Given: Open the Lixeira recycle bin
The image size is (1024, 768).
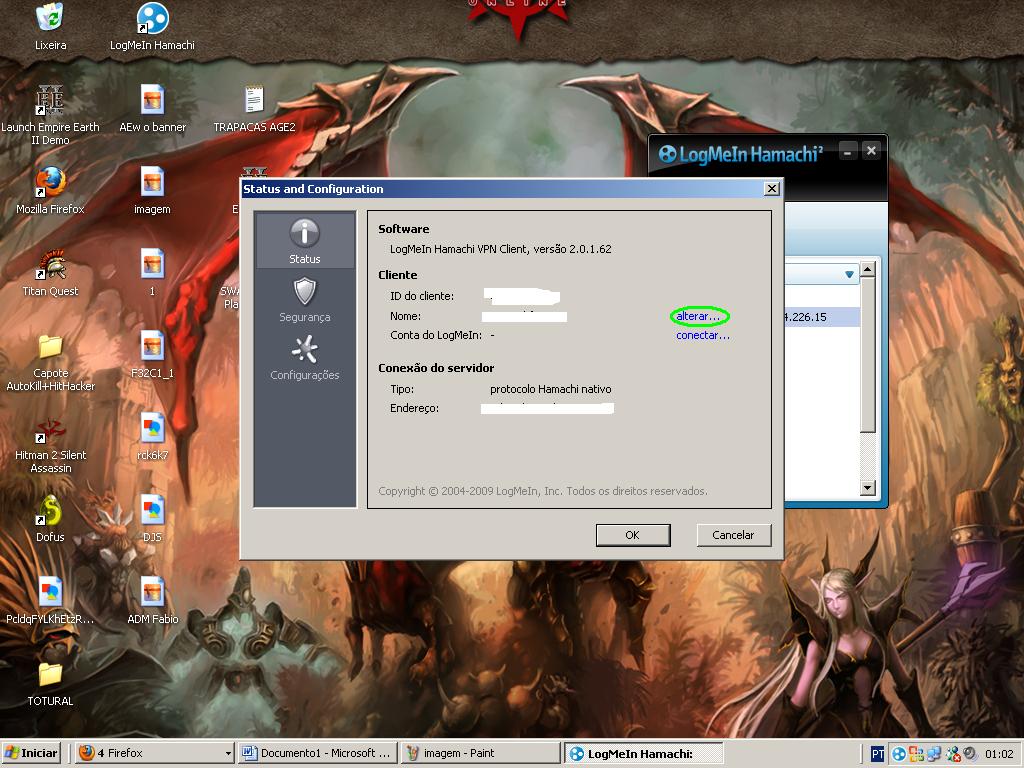Looking at the screenshot, I should click(x=50, y=19).
